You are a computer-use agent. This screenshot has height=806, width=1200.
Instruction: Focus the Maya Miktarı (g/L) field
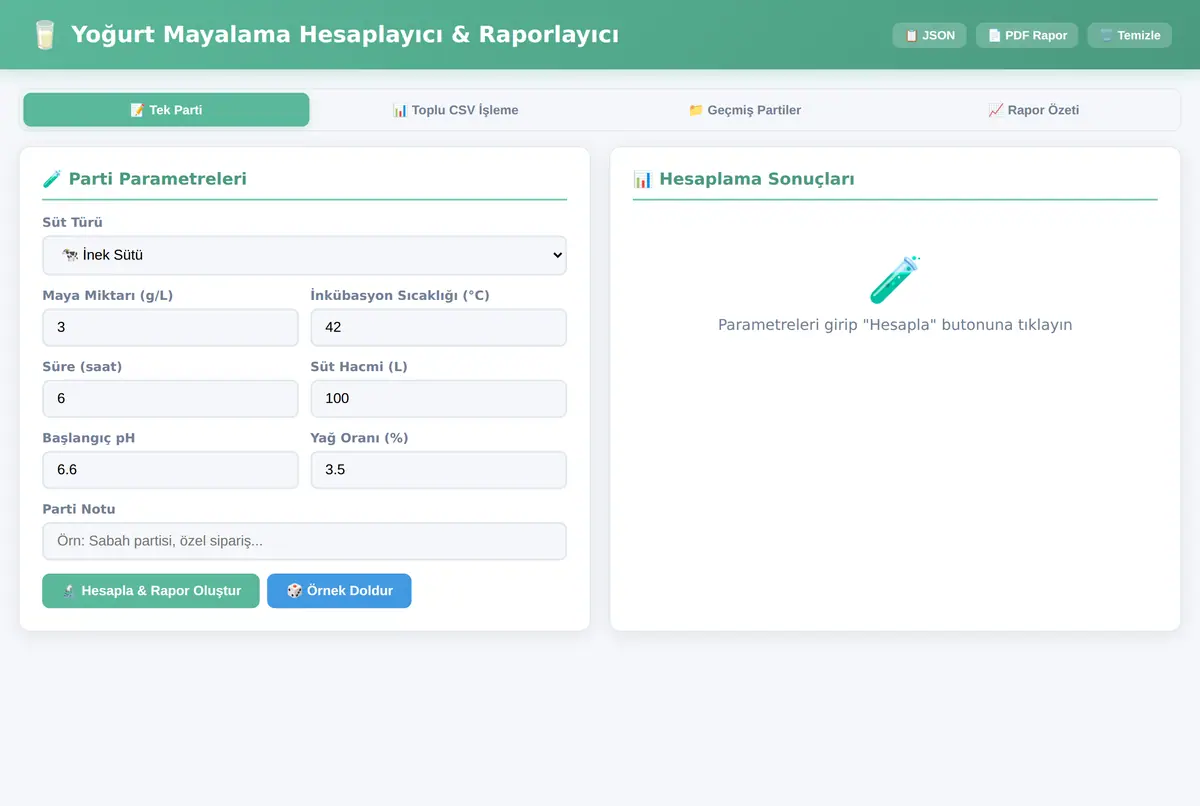170,327
